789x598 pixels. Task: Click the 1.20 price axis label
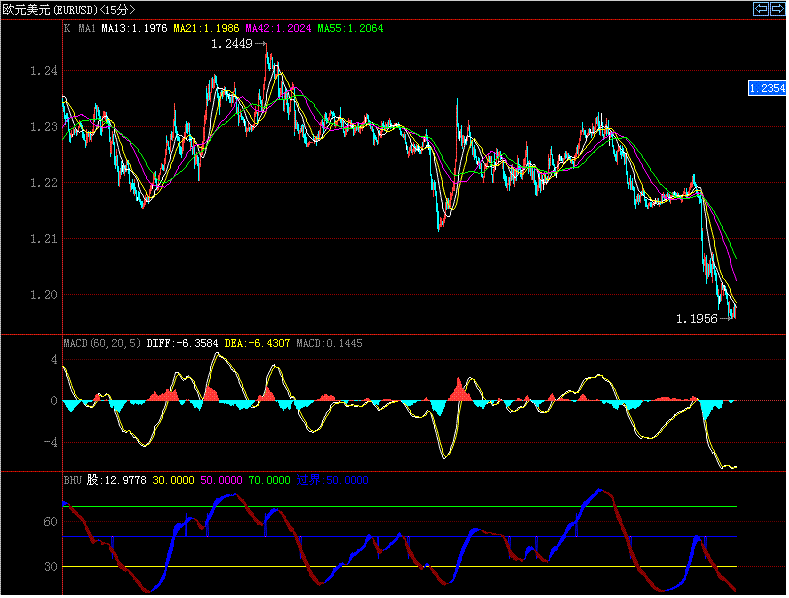43,295
